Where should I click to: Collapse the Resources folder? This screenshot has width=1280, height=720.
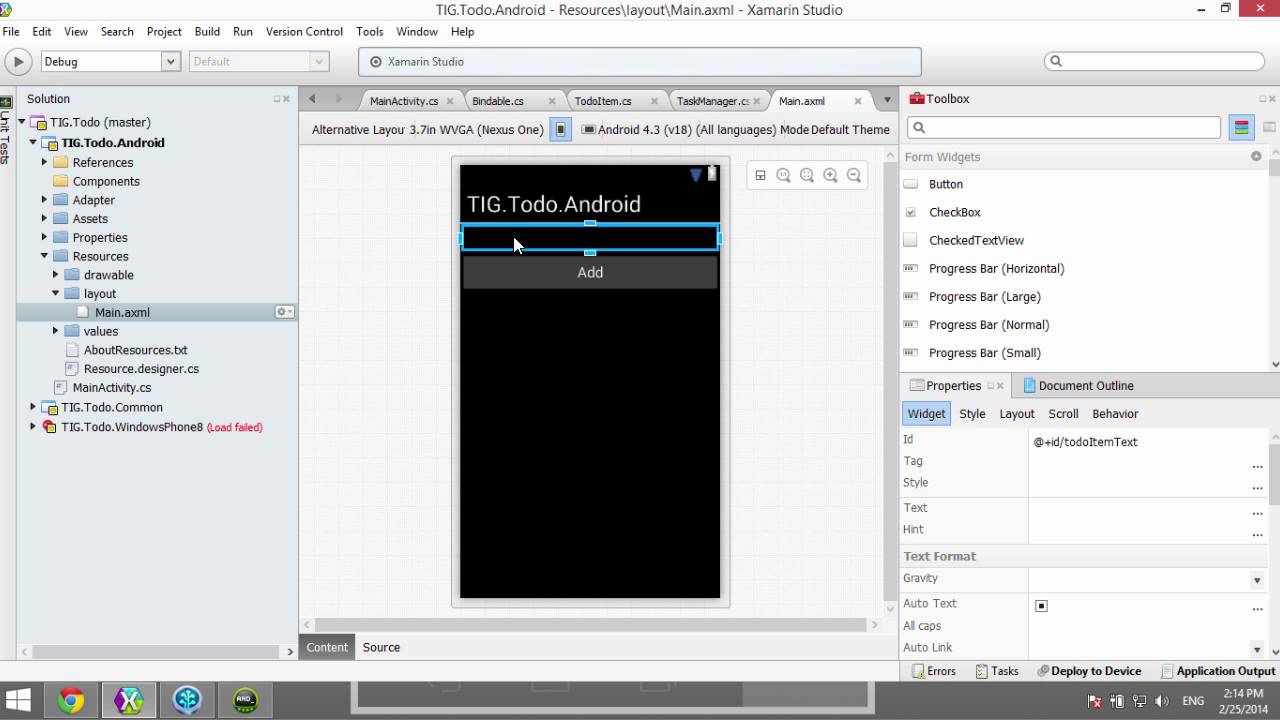pos(44,256)
